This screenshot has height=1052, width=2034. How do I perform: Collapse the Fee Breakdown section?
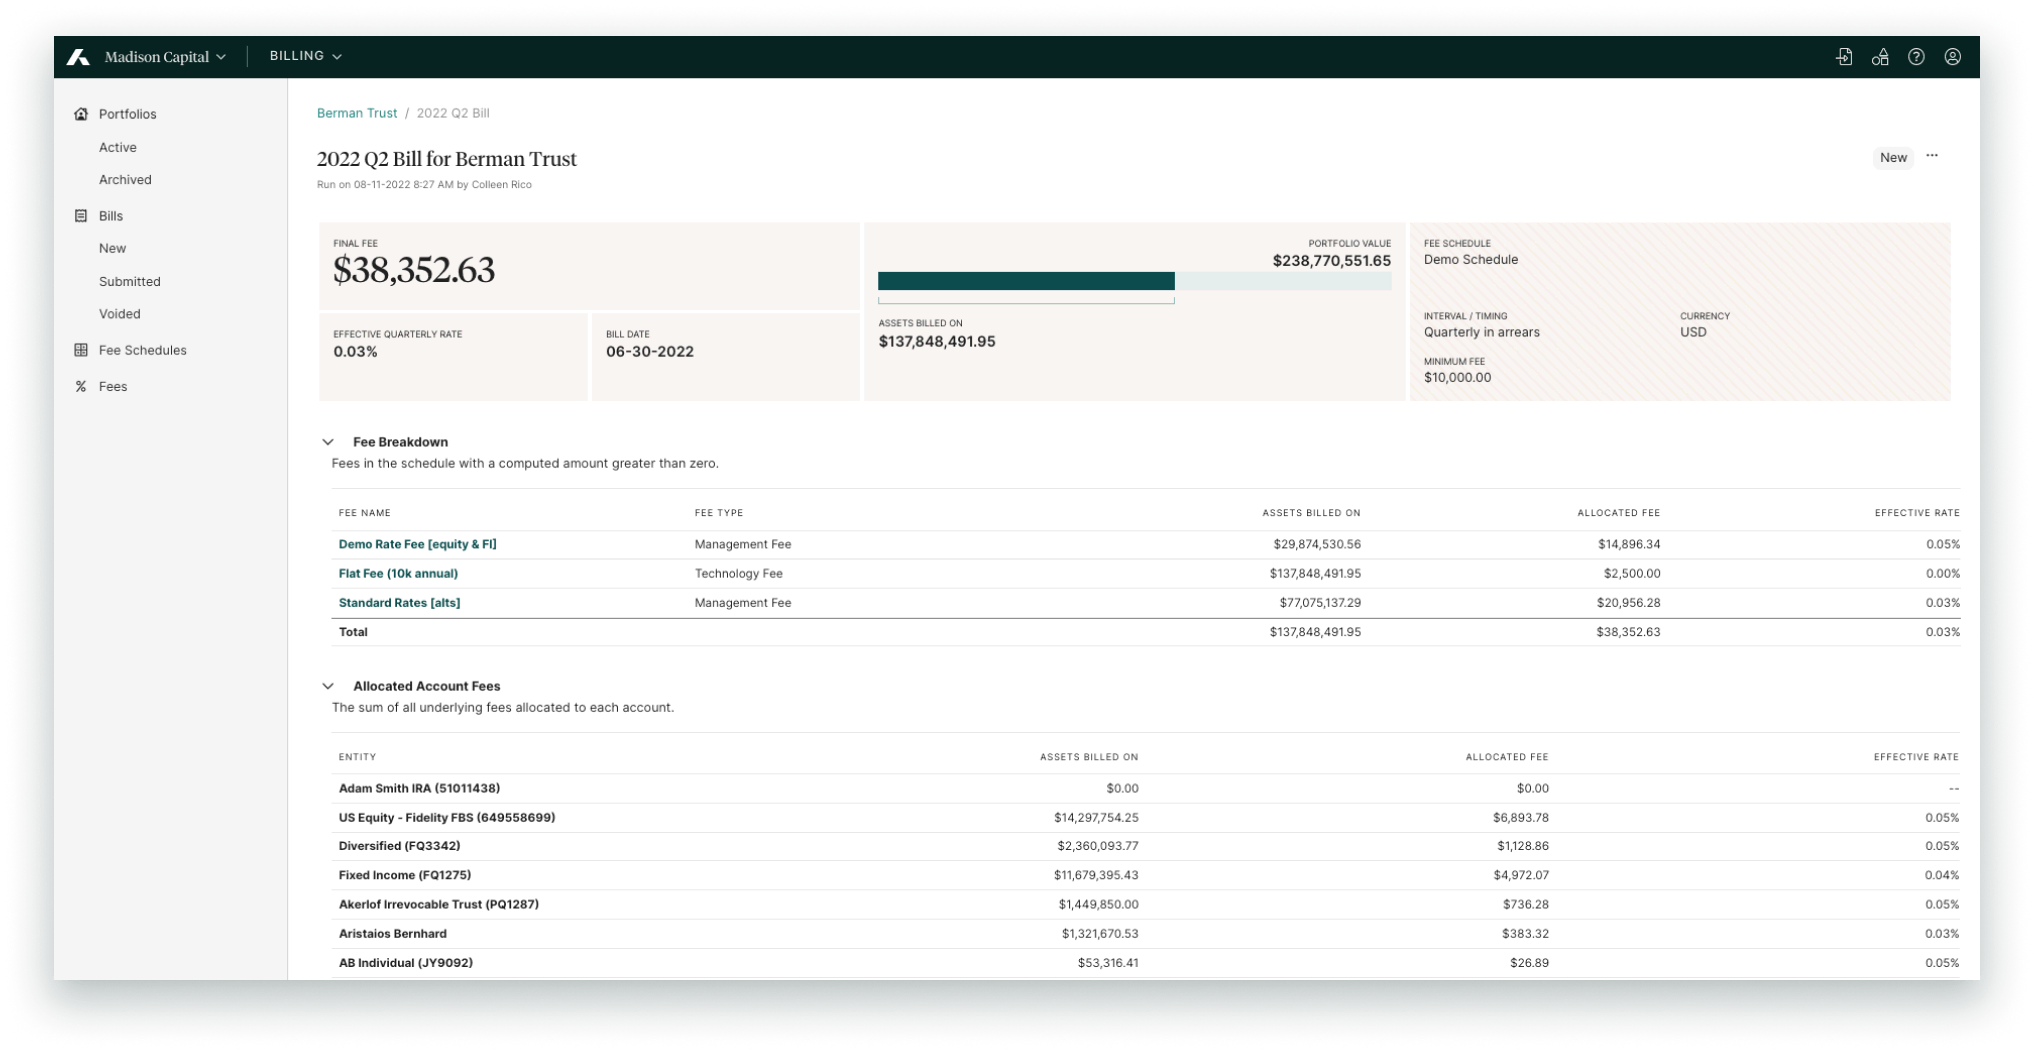328,441
